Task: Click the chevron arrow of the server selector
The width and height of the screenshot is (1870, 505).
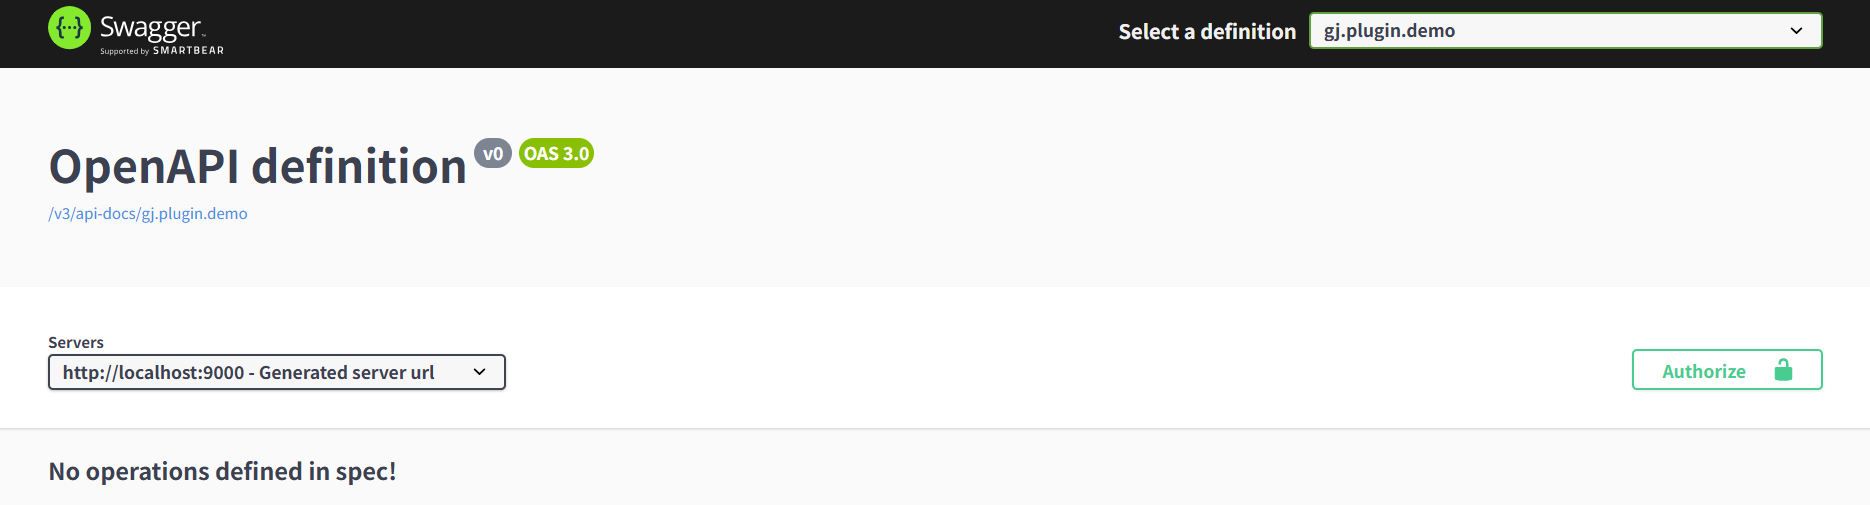Action: (479, 372)
